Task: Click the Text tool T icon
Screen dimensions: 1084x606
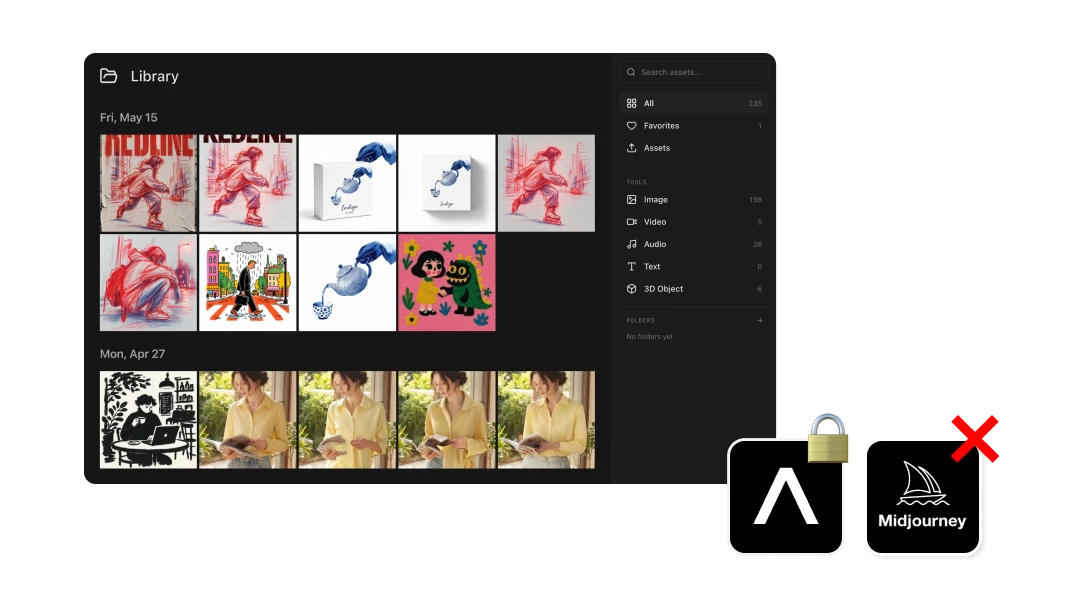Action: (x=631, y=267)
